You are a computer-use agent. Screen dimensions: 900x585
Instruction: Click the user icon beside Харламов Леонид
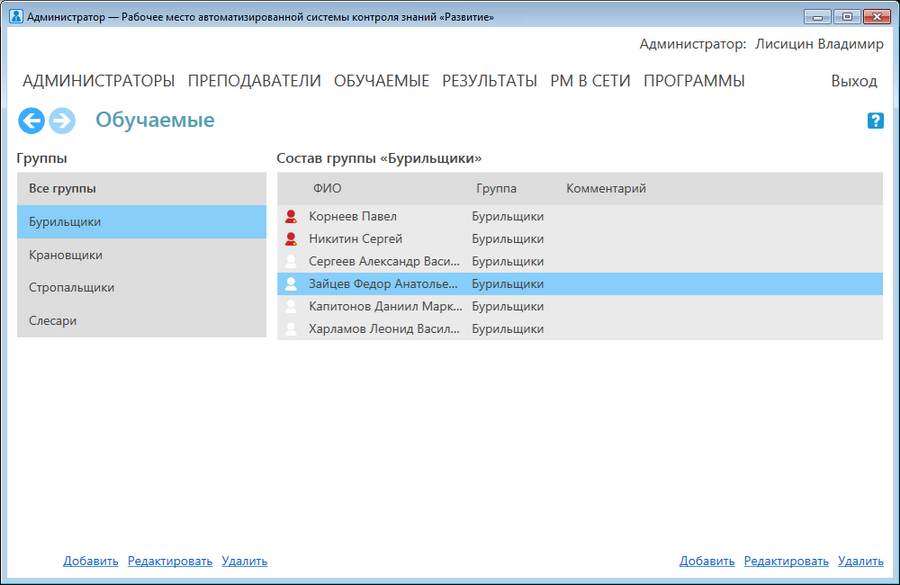[x=291, y=328]
